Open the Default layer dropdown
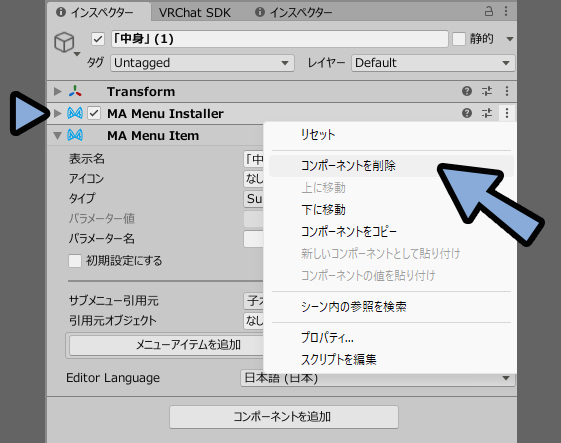This screenshot has width=561, height=443. pos(433,63)
